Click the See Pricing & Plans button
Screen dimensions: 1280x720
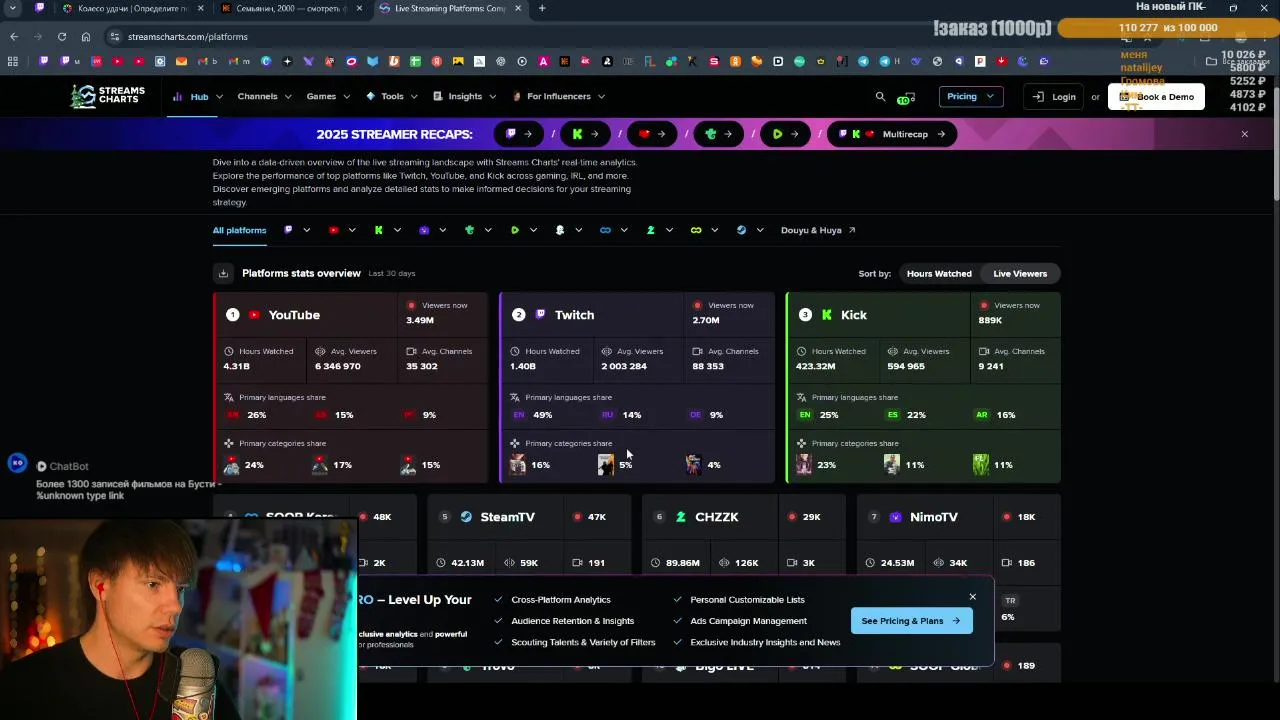point(911,621)
